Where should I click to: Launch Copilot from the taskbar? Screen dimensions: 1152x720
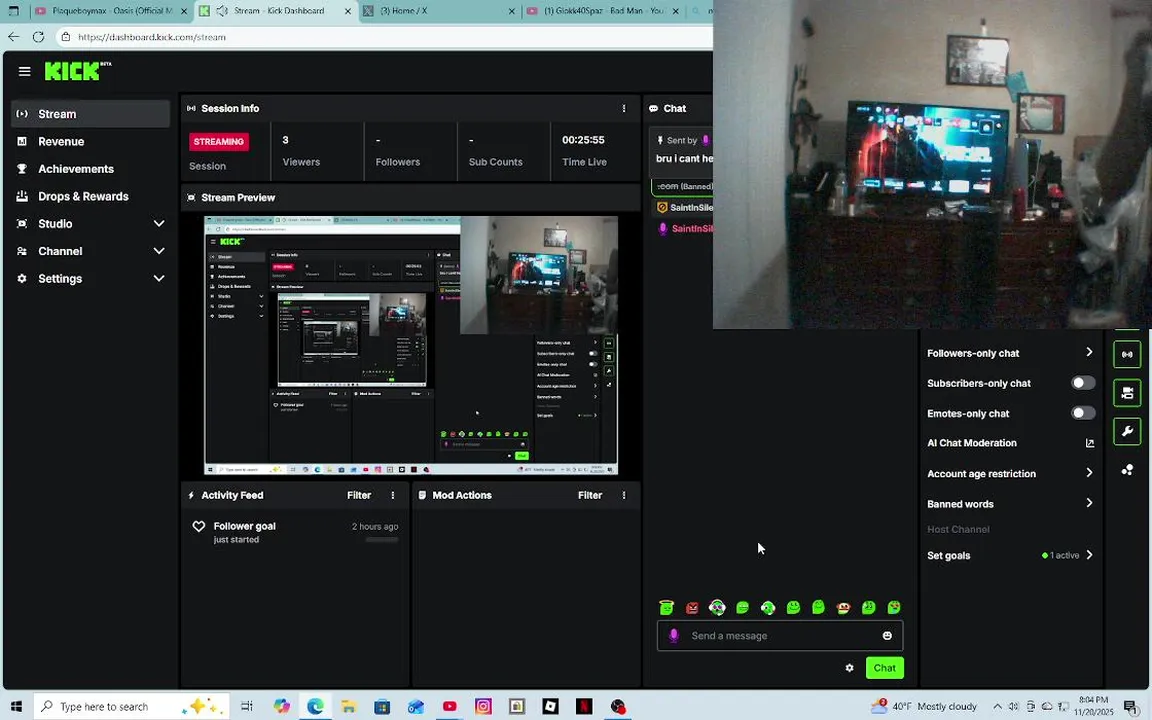click(281, 706)
